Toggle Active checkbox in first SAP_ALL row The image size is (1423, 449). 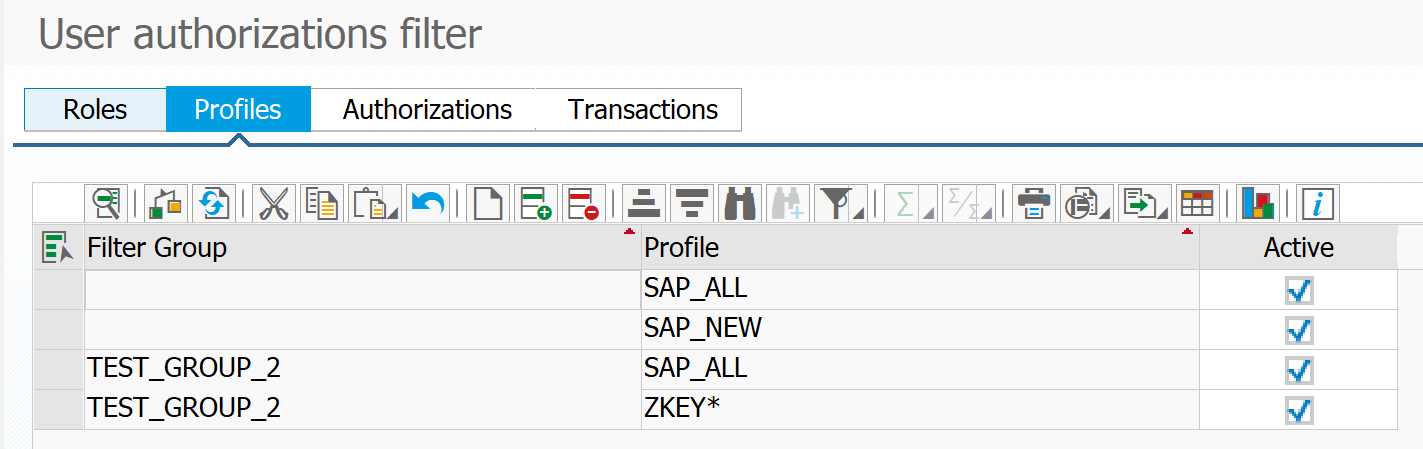(x=1299, y=290)
